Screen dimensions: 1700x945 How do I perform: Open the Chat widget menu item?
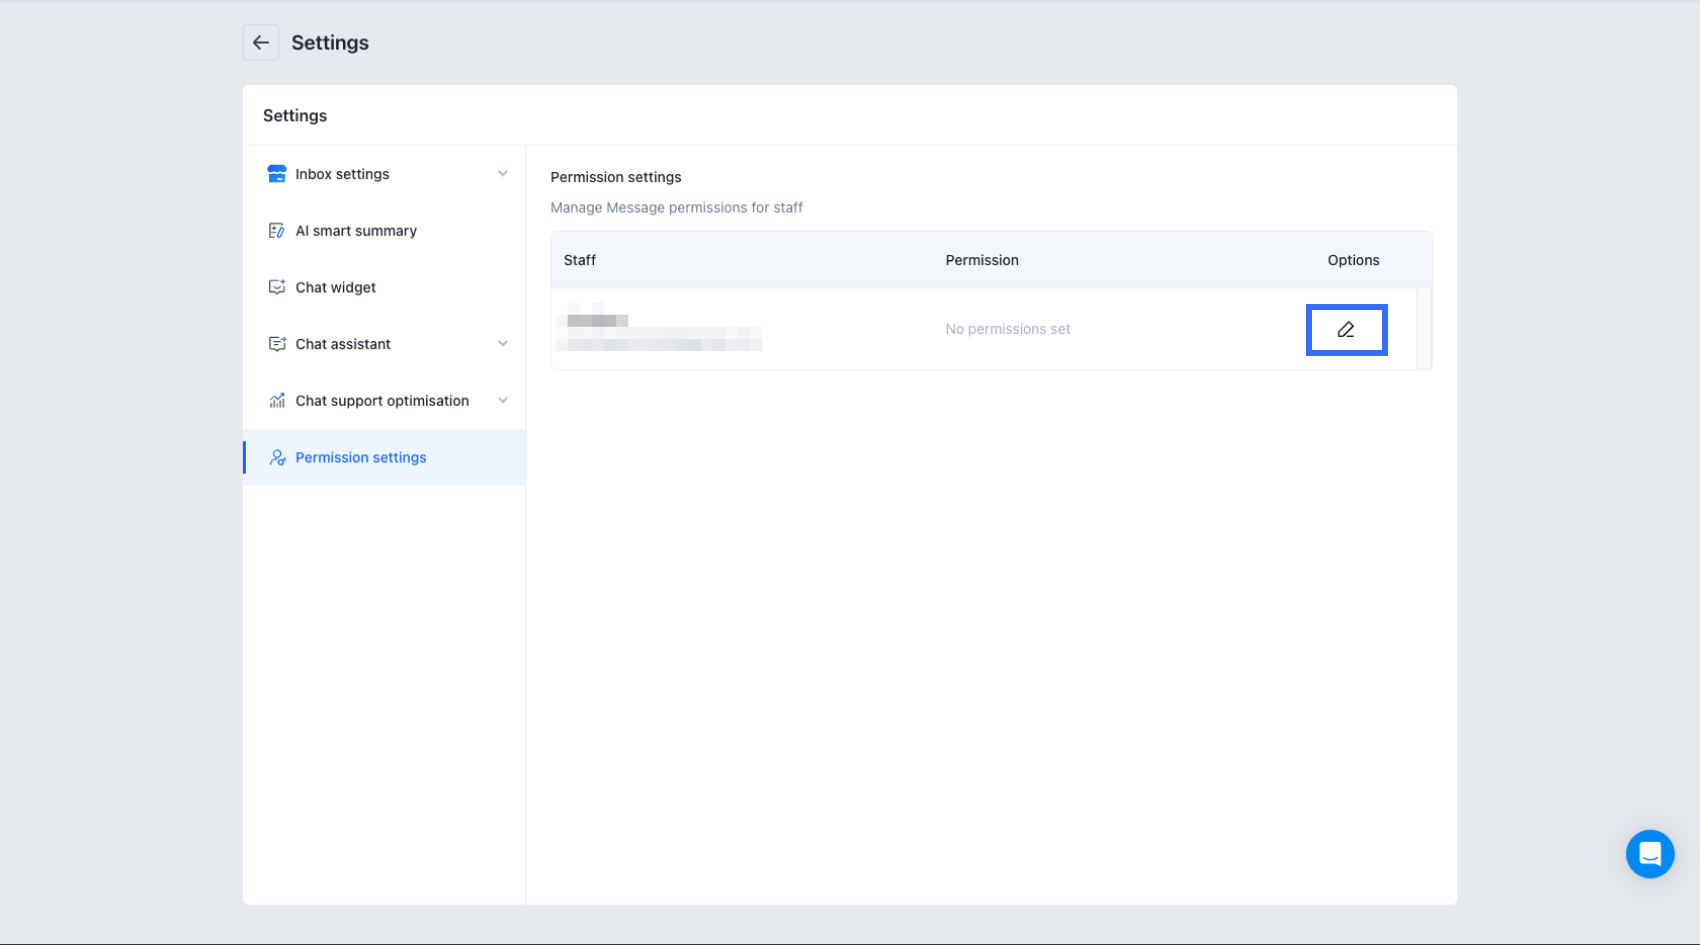336,288
